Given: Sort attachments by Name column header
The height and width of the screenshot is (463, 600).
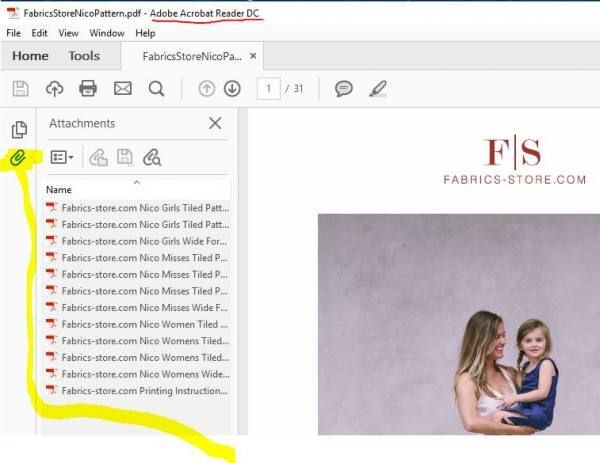Looking at the screenshot, I should 59,189.
